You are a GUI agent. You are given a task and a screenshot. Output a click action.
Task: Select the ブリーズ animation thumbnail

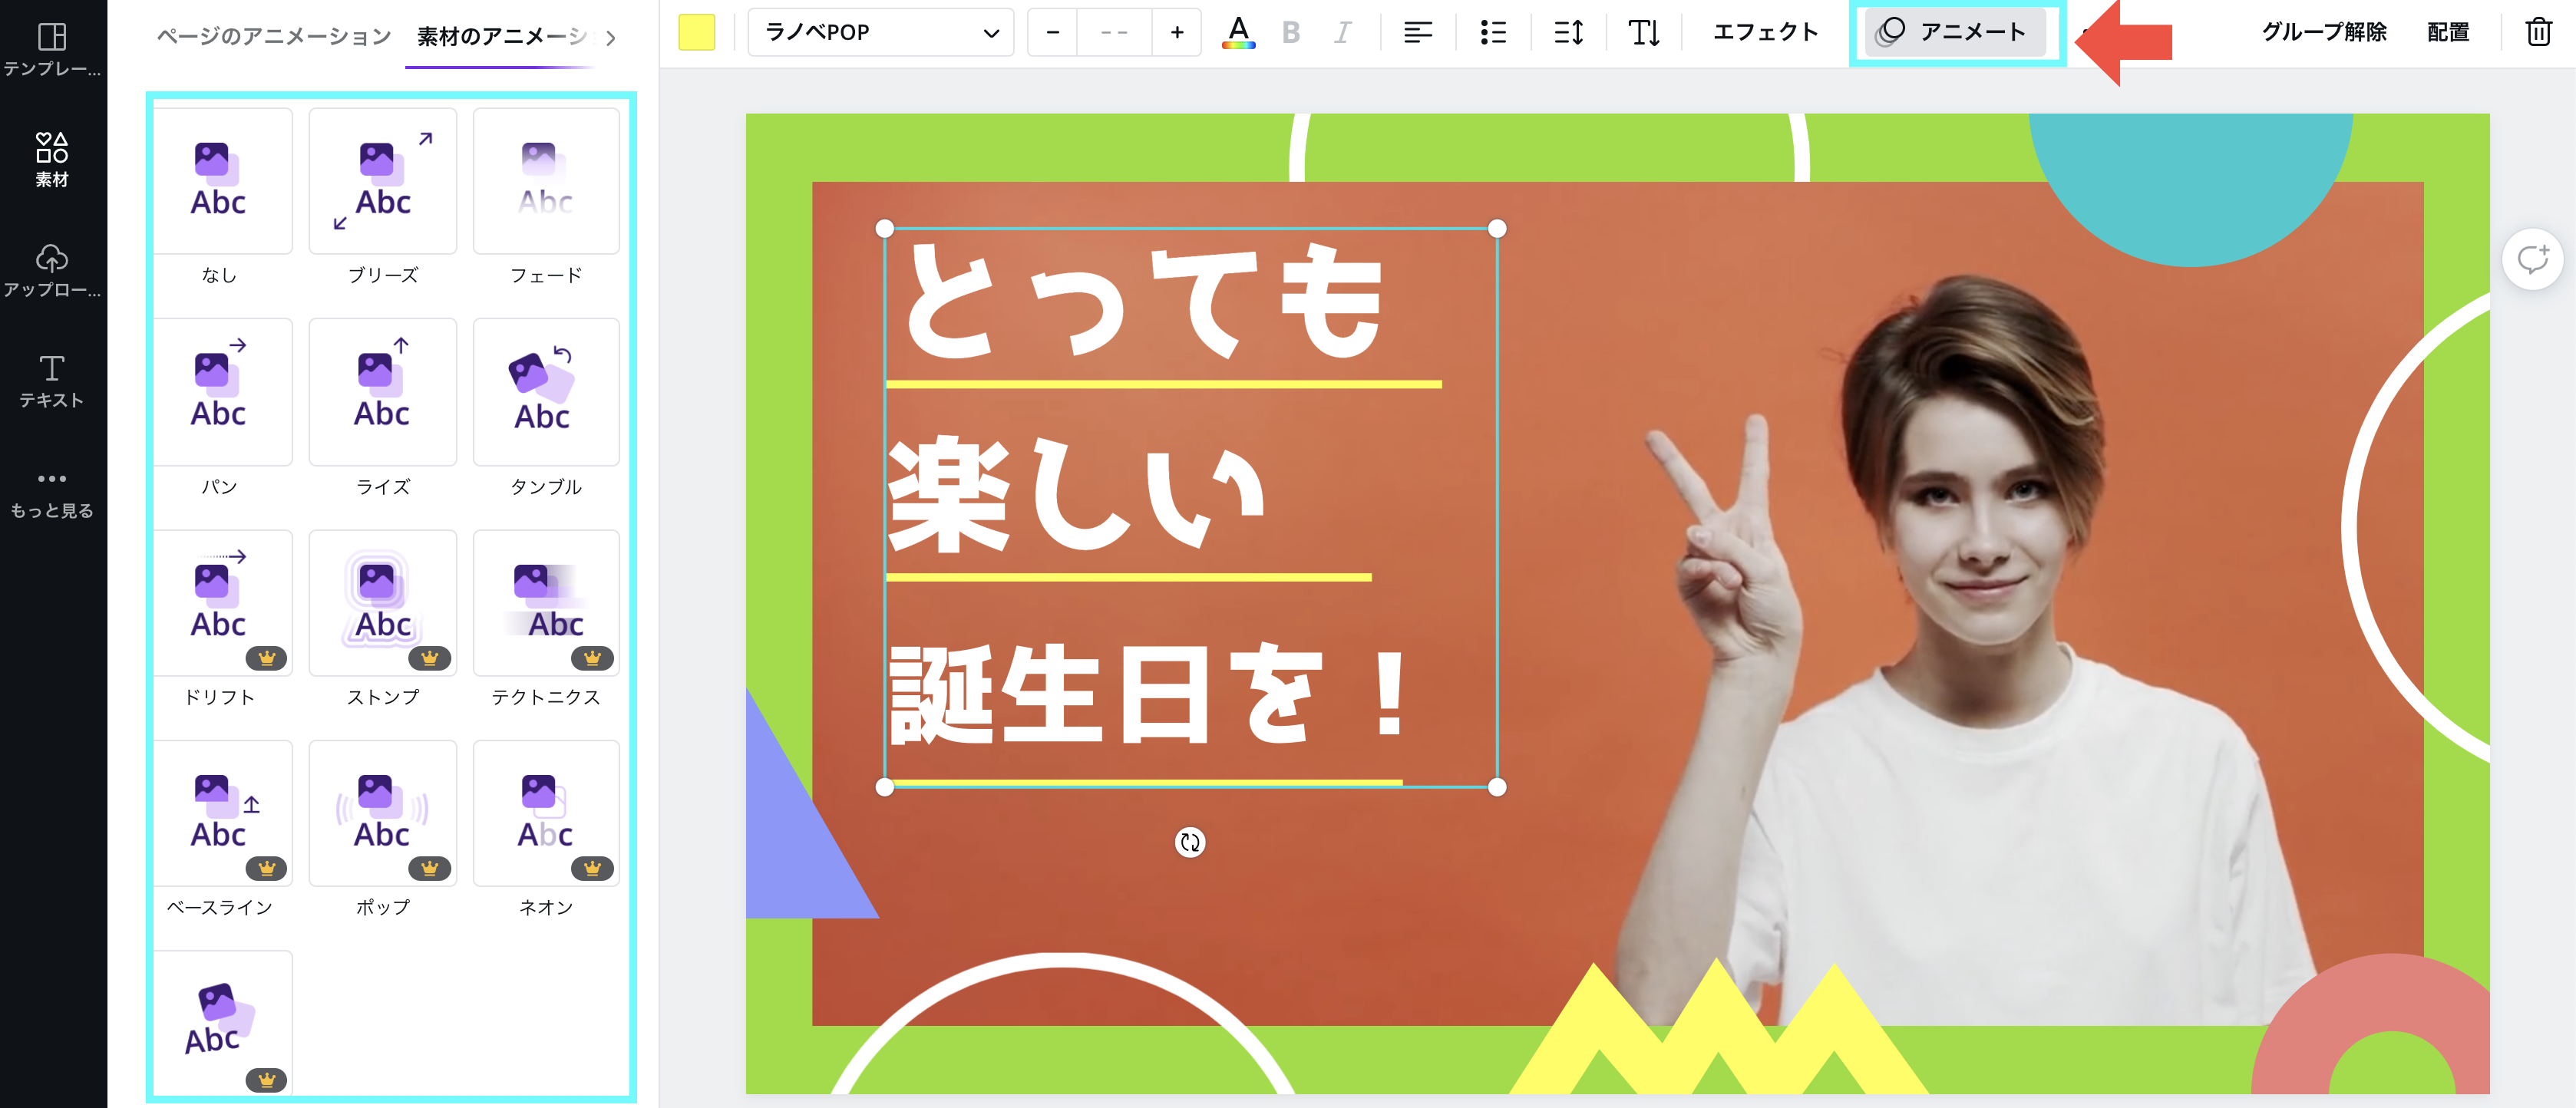pyautogui.click(x=383, y=181)
